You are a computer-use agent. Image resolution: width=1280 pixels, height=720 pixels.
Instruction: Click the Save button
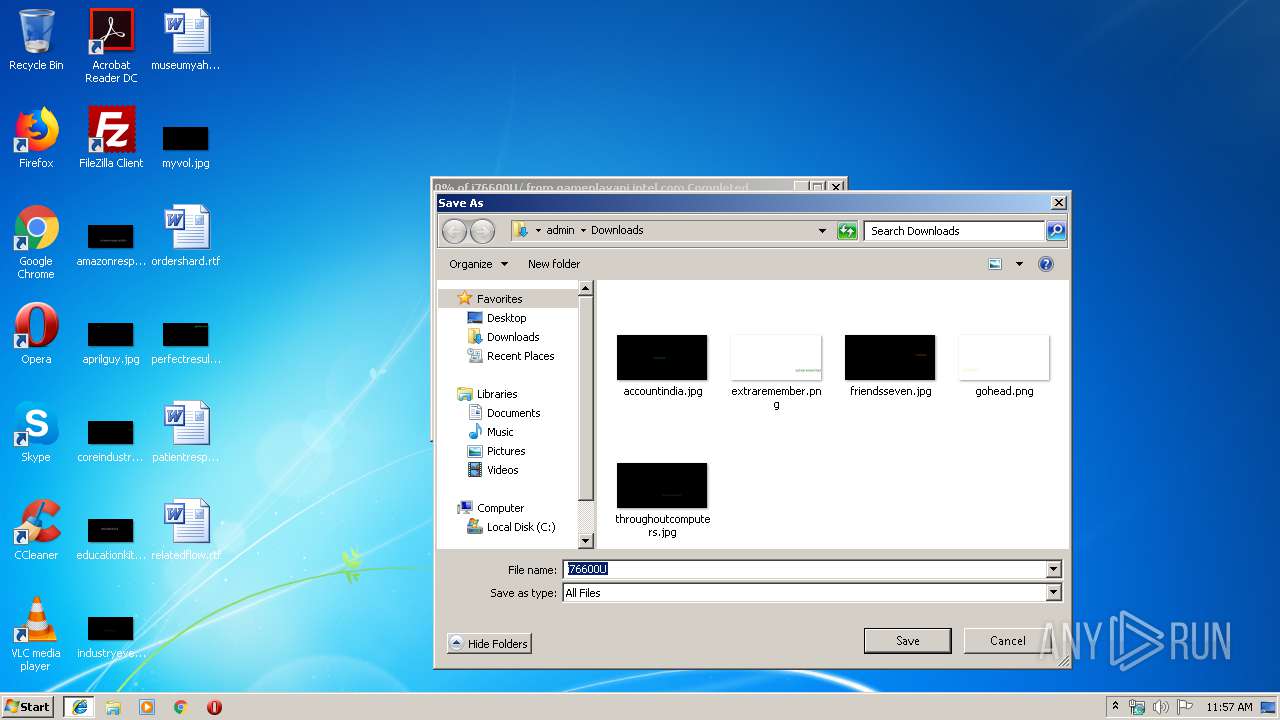[907, 641]
